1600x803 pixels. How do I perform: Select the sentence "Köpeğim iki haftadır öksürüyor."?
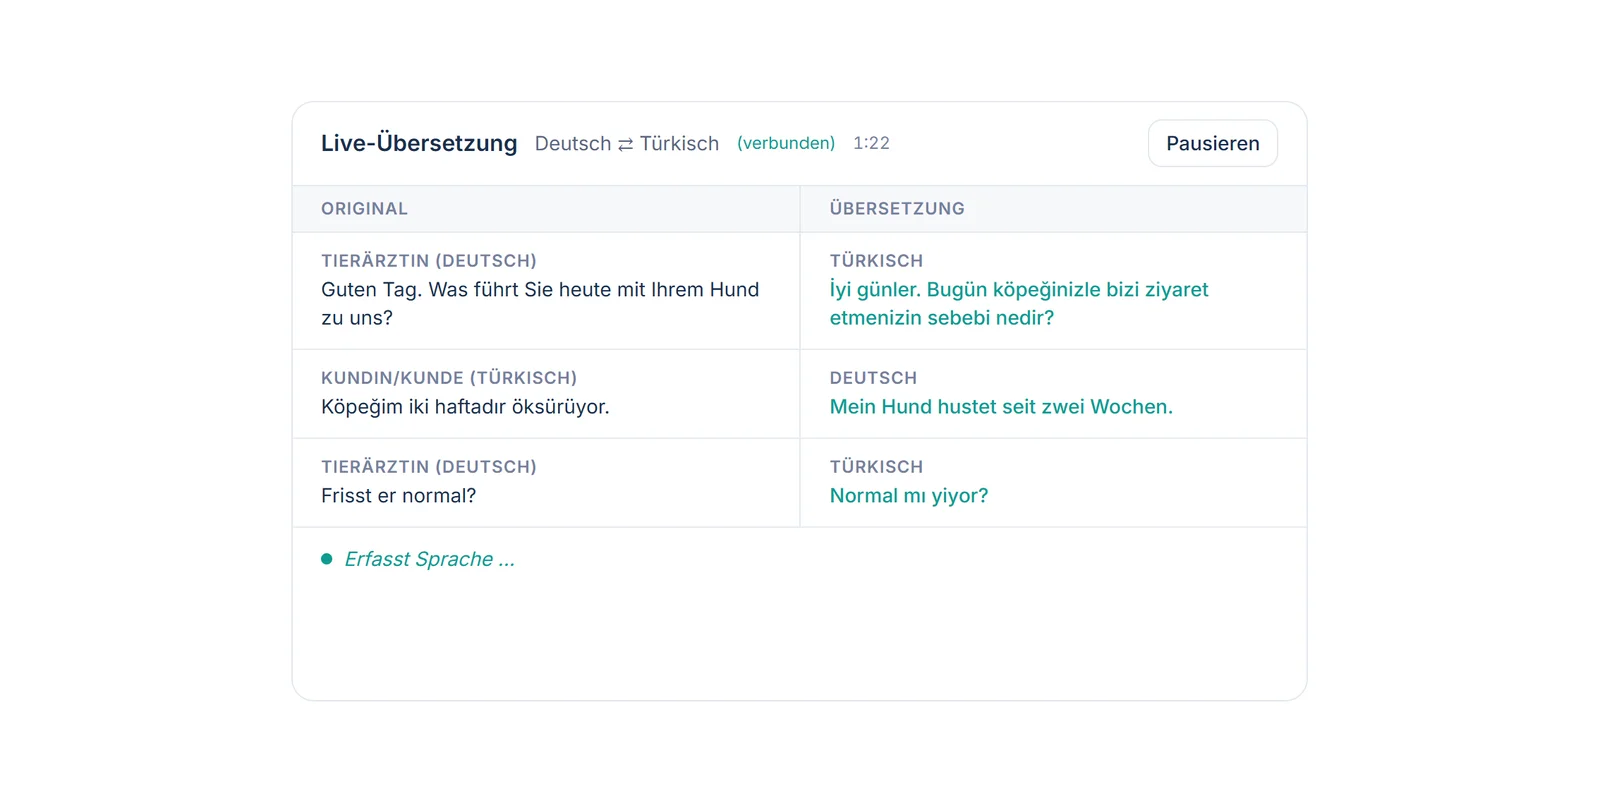(465, 407)
